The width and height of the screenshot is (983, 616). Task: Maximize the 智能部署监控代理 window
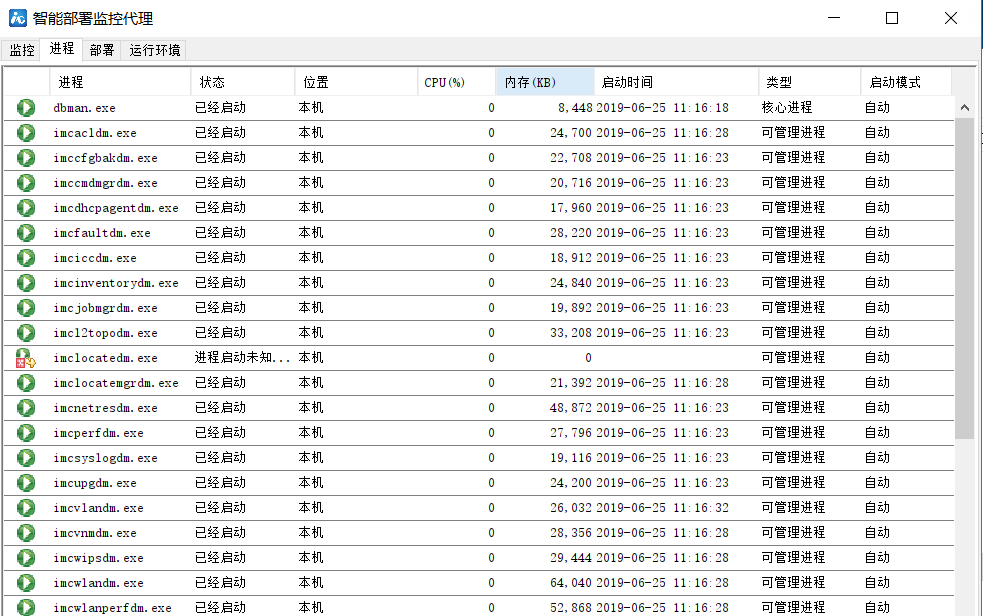892,18
